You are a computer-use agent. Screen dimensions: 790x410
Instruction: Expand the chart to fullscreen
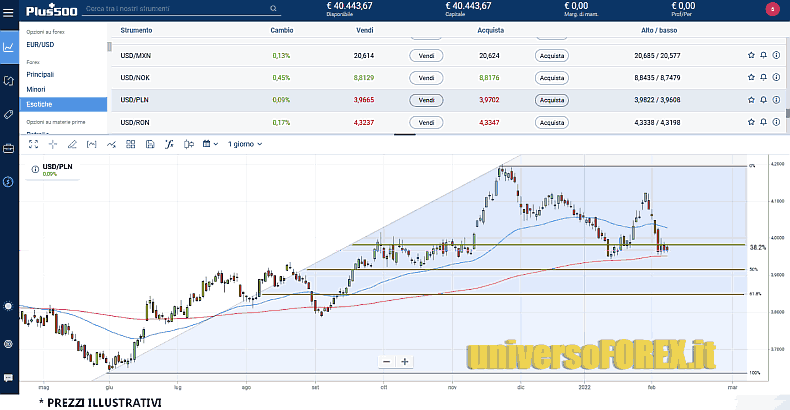tap(32, 144)
